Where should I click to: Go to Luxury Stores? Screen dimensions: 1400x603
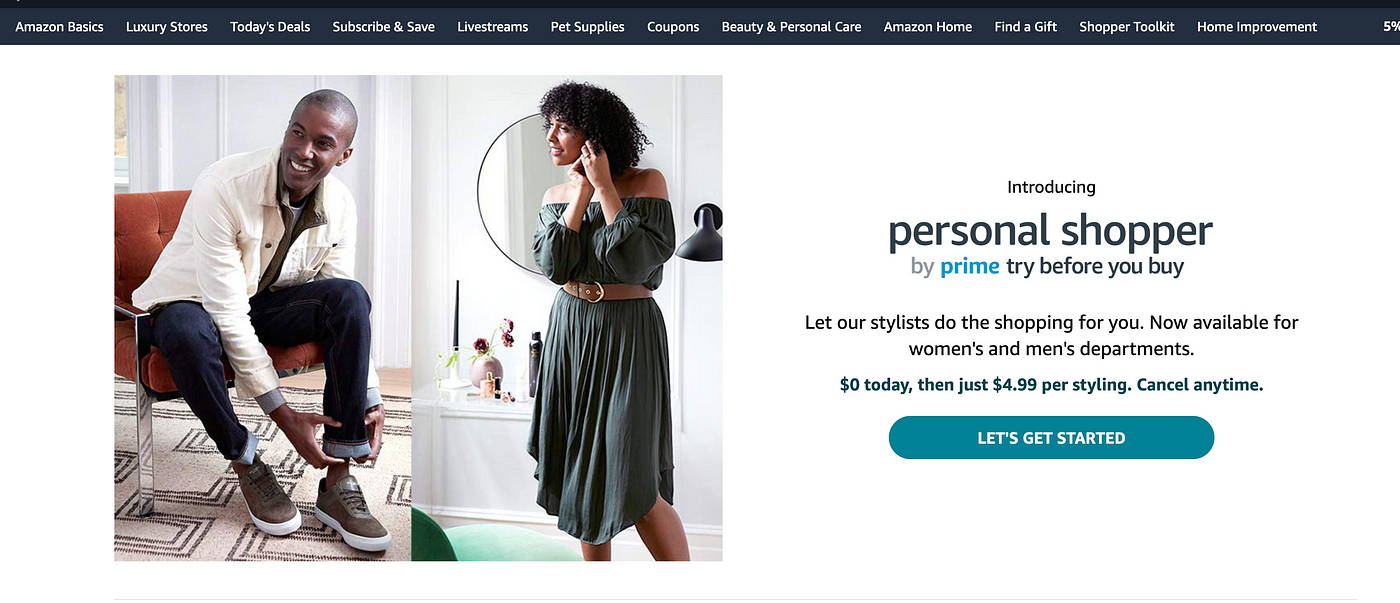[x=167, y=27]
